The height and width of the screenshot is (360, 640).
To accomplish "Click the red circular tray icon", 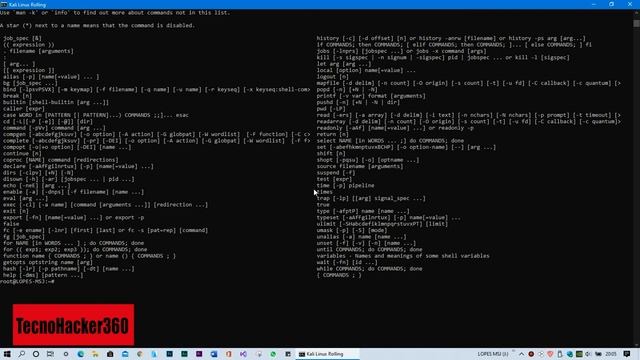I will (531, 354).
